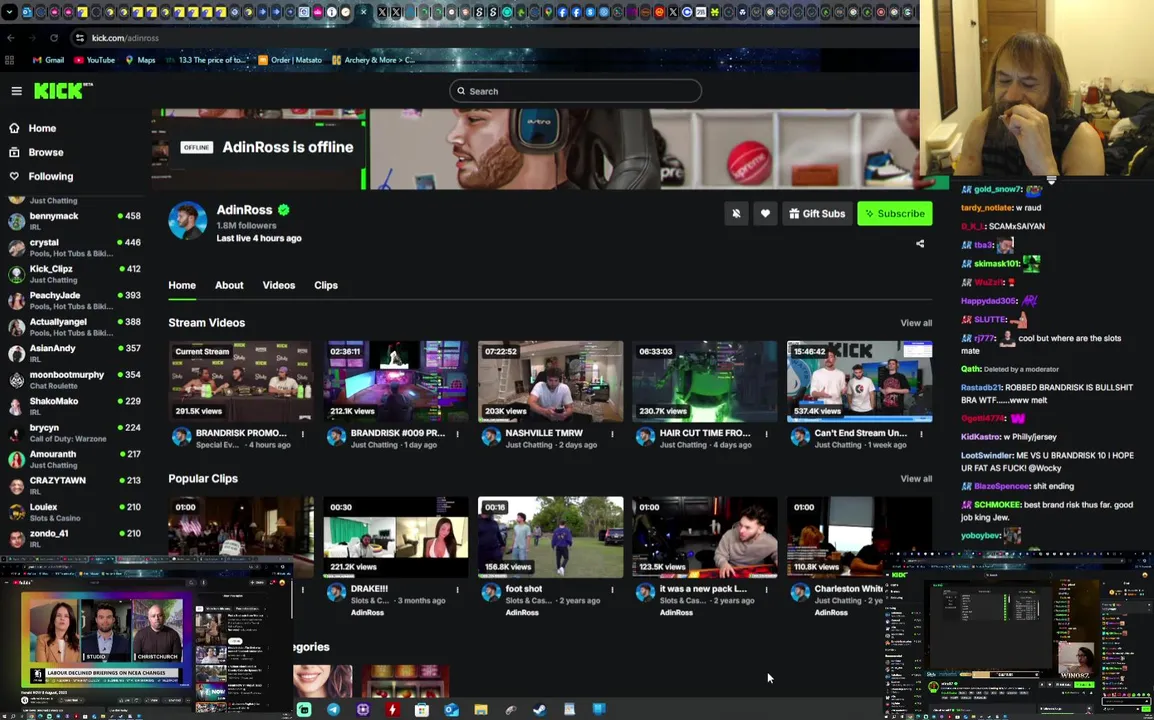
Task: Open Steam from the taskbar
Action: pos(539,710)
